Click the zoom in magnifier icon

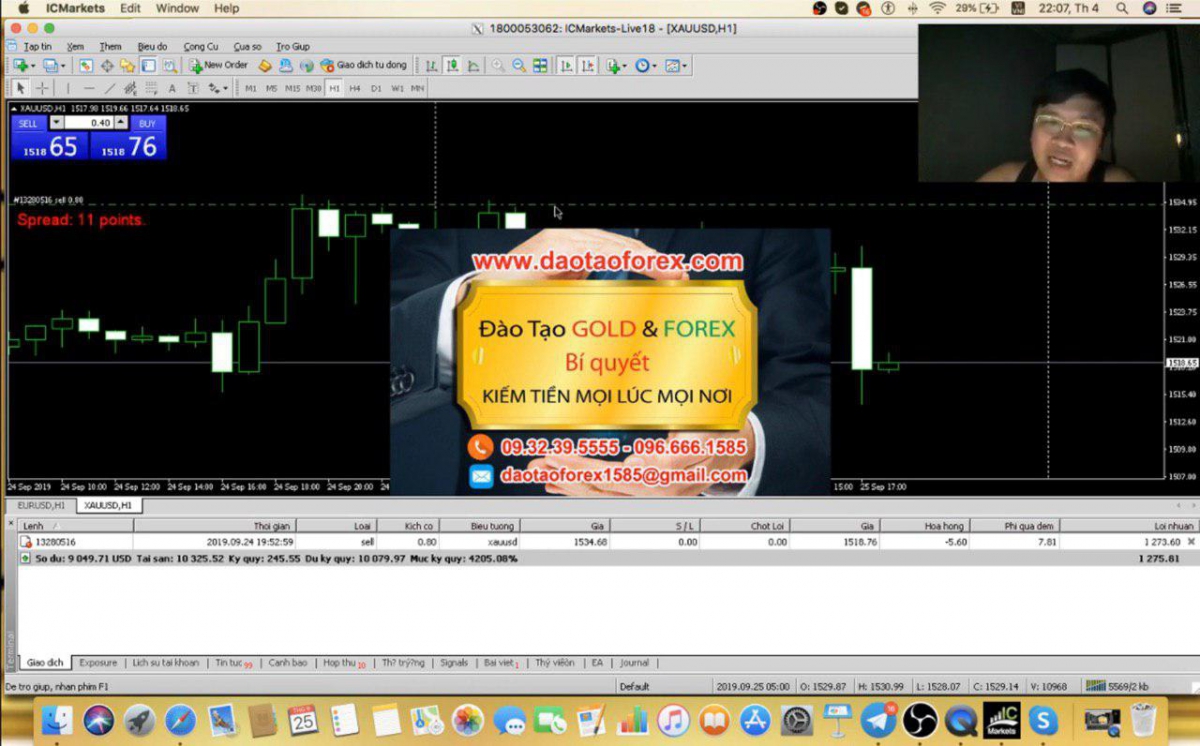pyautogui.click(x=498, y=65)
